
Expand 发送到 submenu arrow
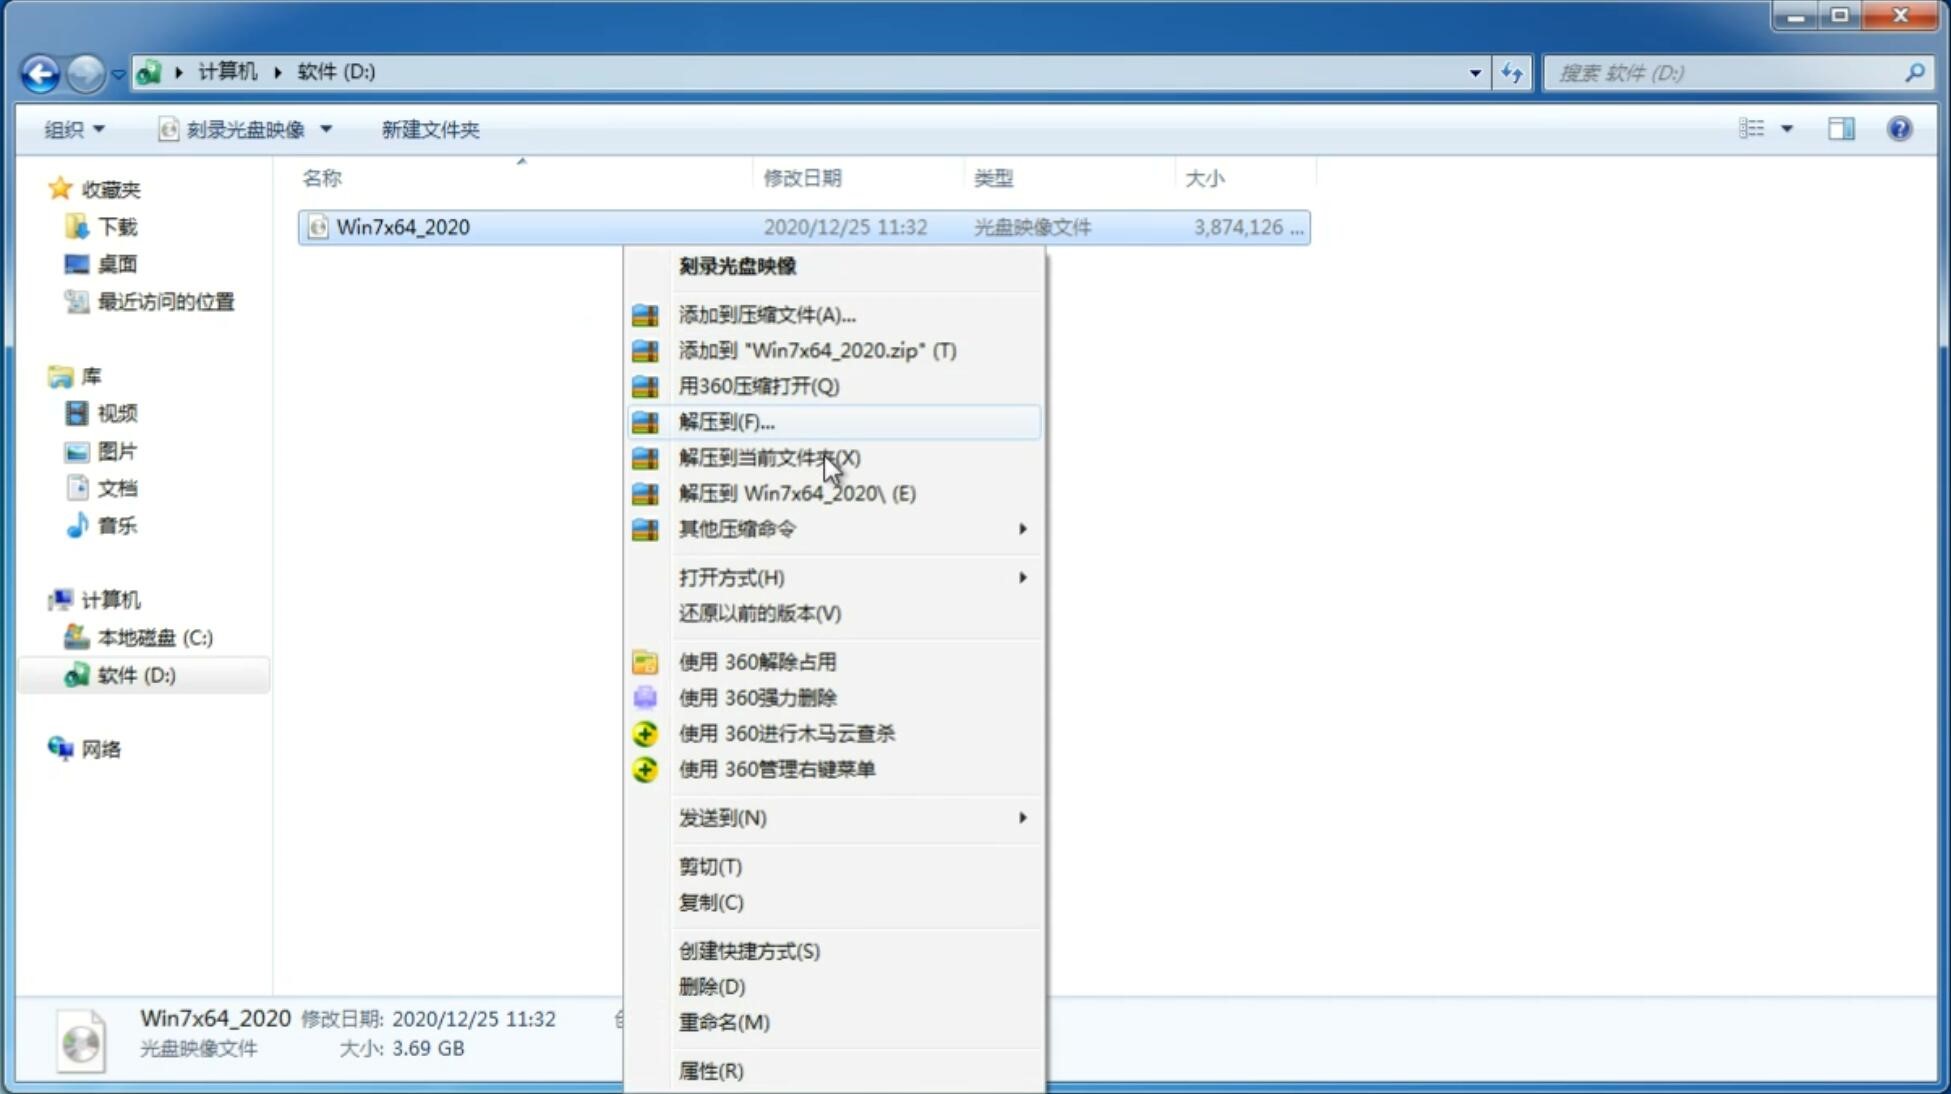(1021, 818)
